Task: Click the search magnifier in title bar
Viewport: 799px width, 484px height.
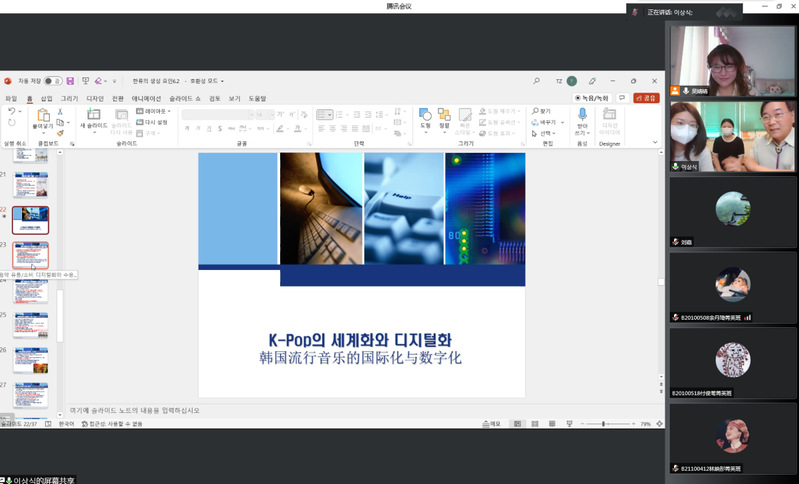Action: click(536, 81)
